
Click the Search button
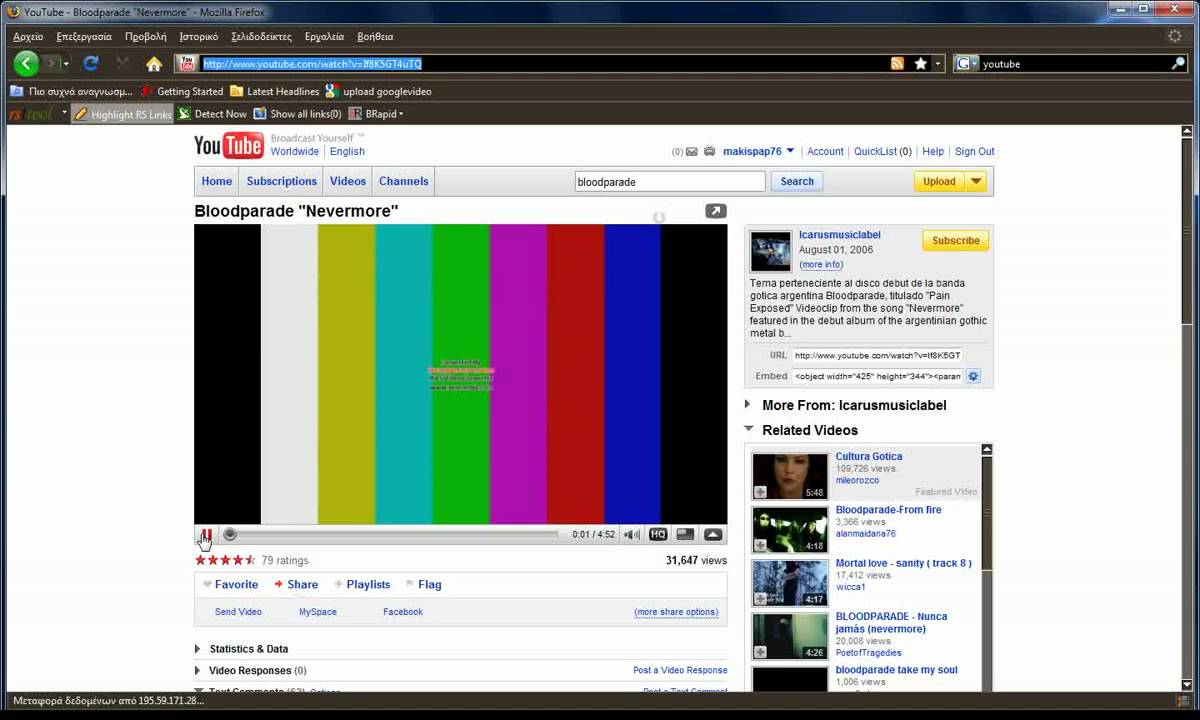click(x=797, y=181)
